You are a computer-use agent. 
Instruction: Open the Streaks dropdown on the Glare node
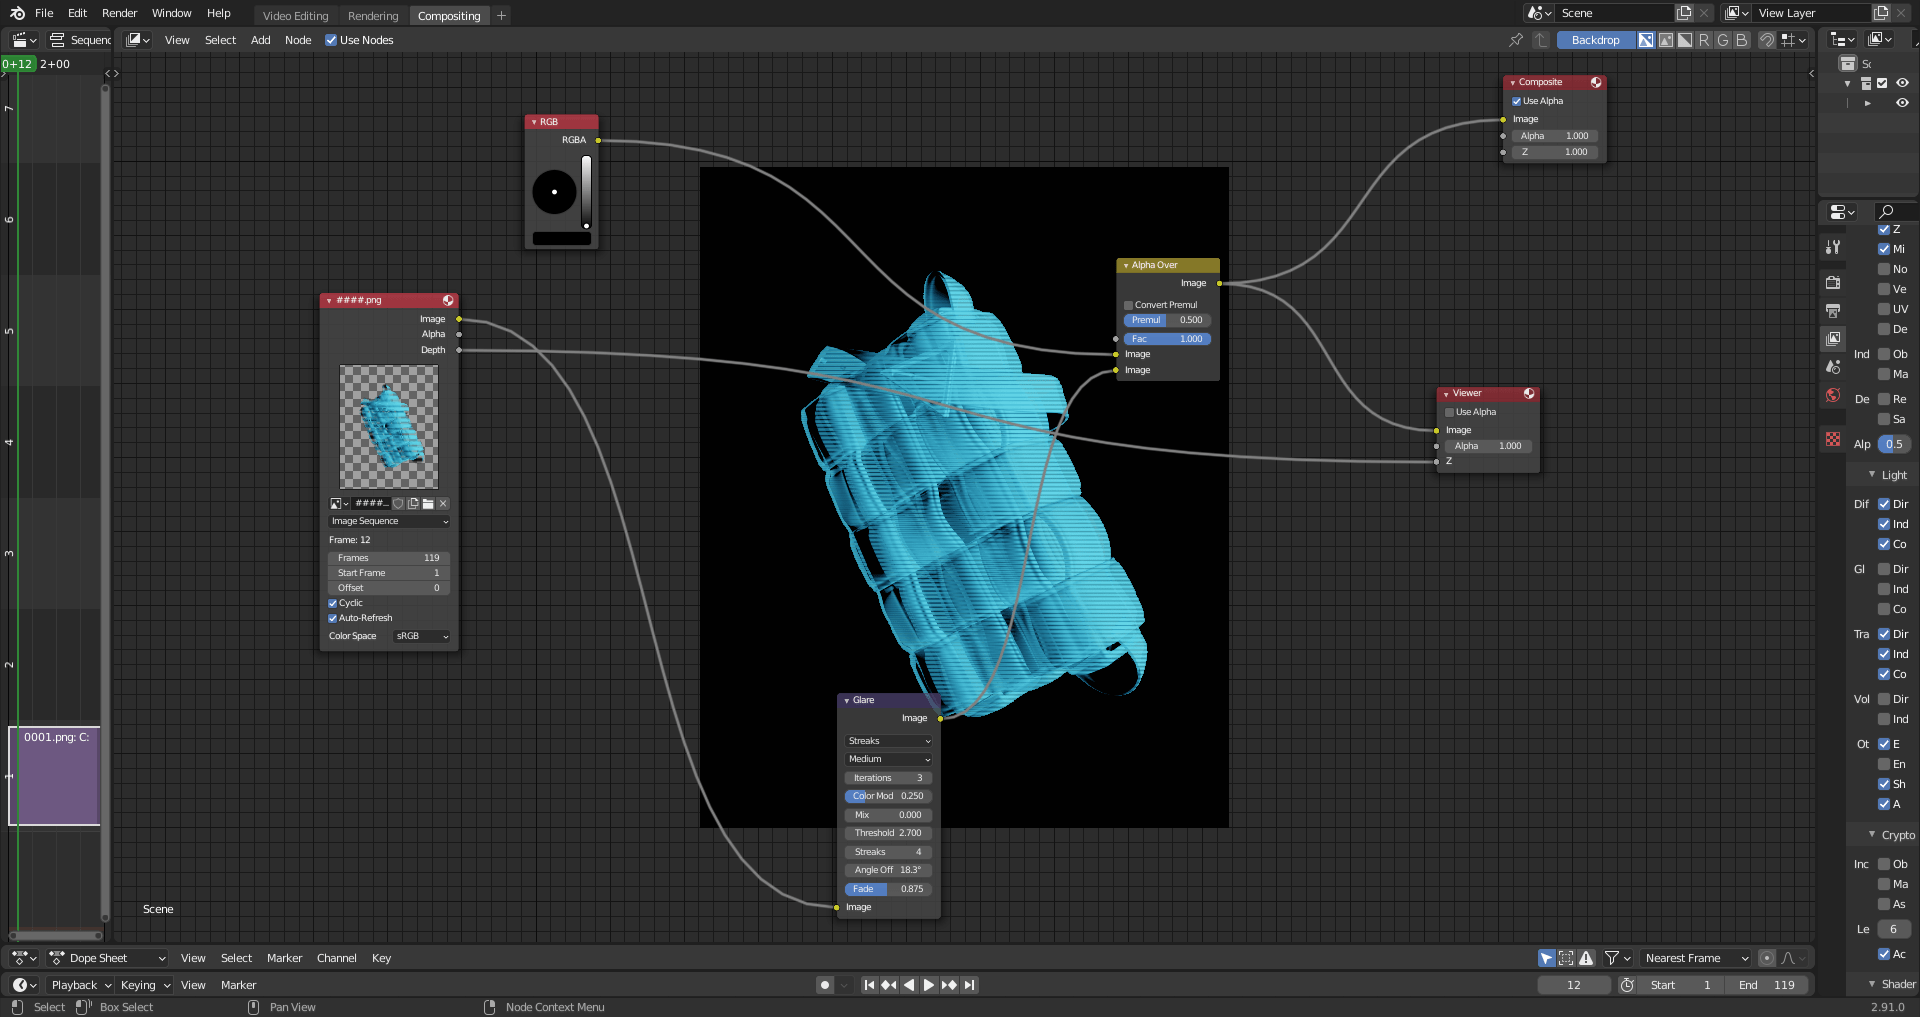tap(888, 741)
